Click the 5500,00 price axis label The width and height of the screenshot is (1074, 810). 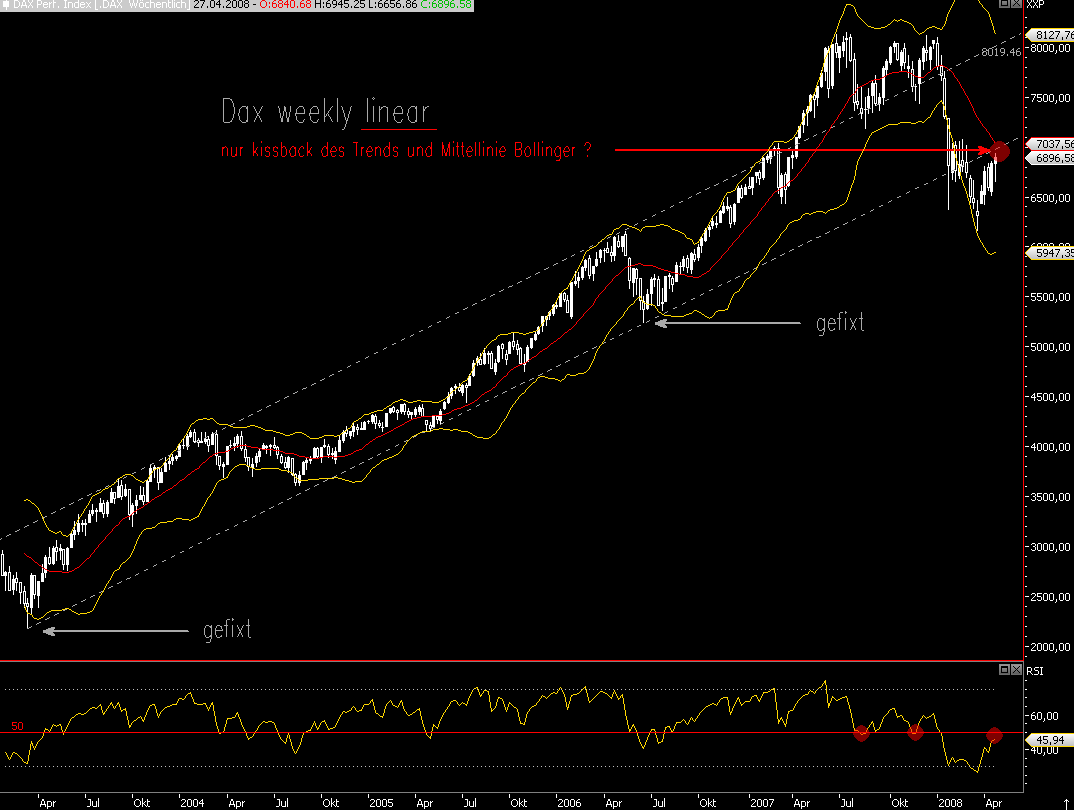[1050, 297]
